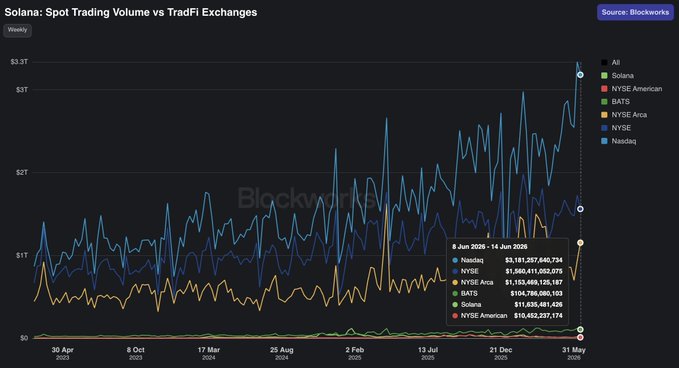Click the light green Solana legend swatch
679x368 pixels.
click(x=604, y=75)
